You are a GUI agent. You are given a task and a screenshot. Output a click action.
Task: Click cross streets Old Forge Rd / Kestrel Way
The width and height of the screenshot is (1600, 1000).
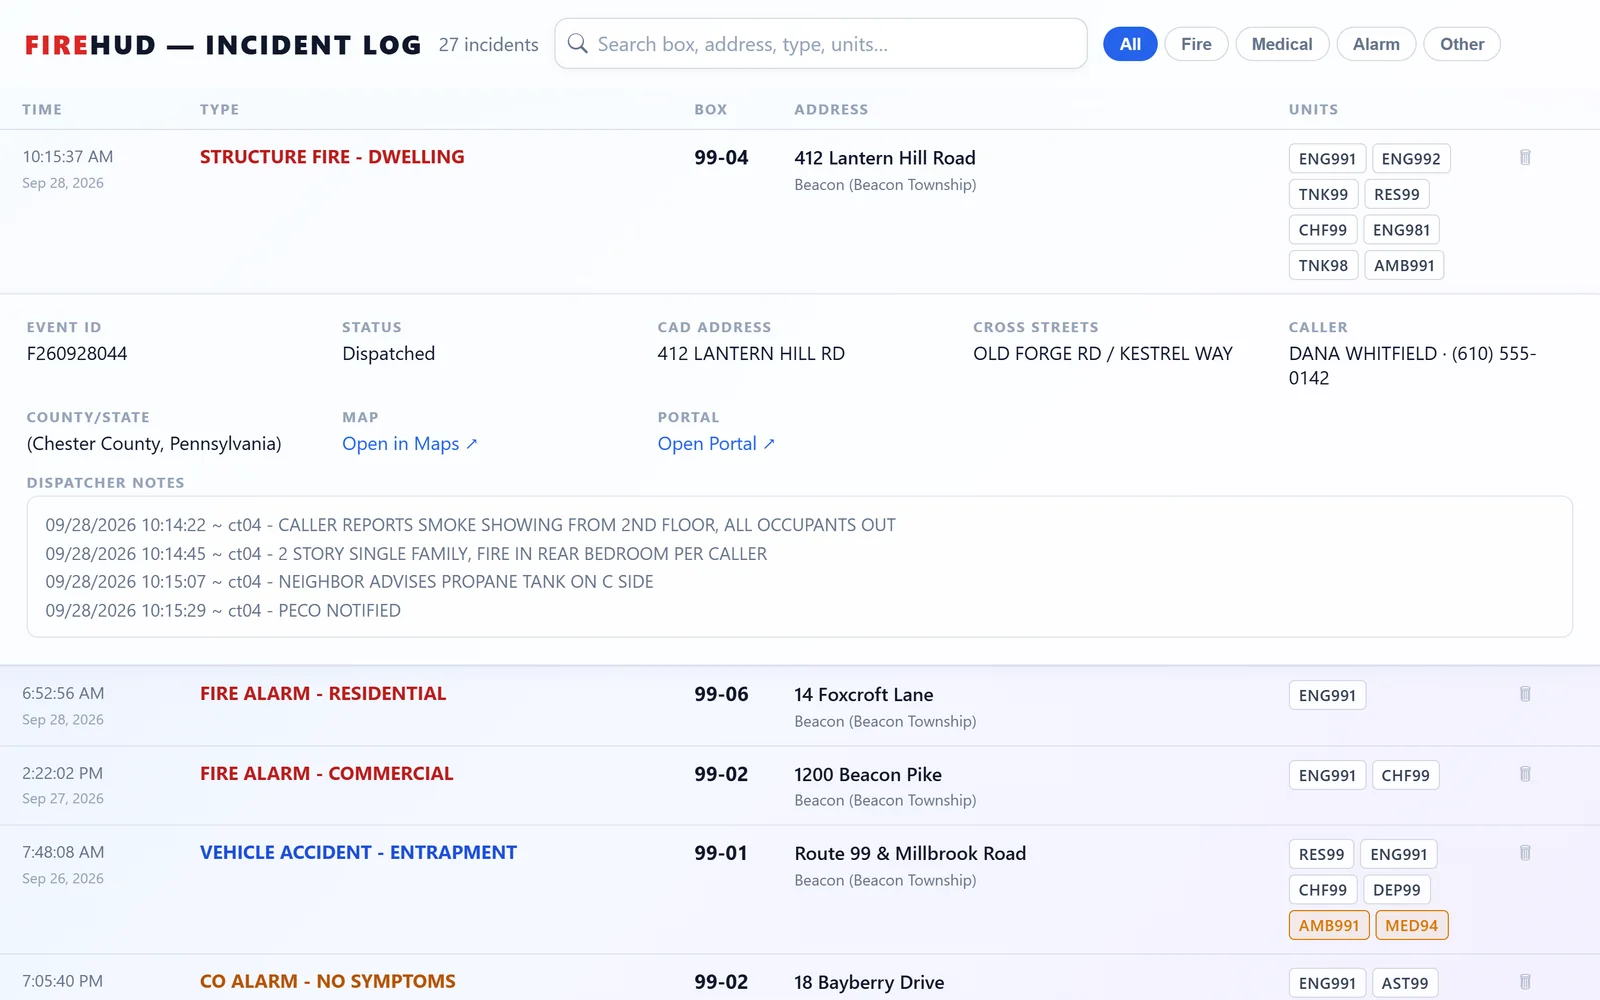1103,354
